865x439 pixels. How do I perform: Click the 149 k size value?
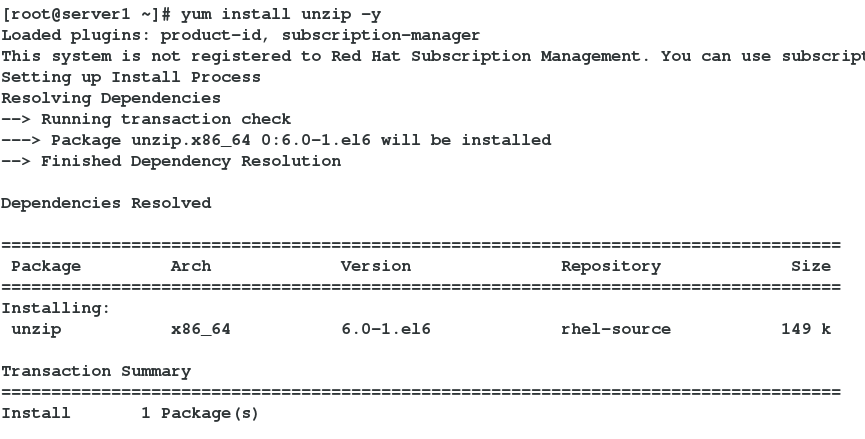pos(806,329)
